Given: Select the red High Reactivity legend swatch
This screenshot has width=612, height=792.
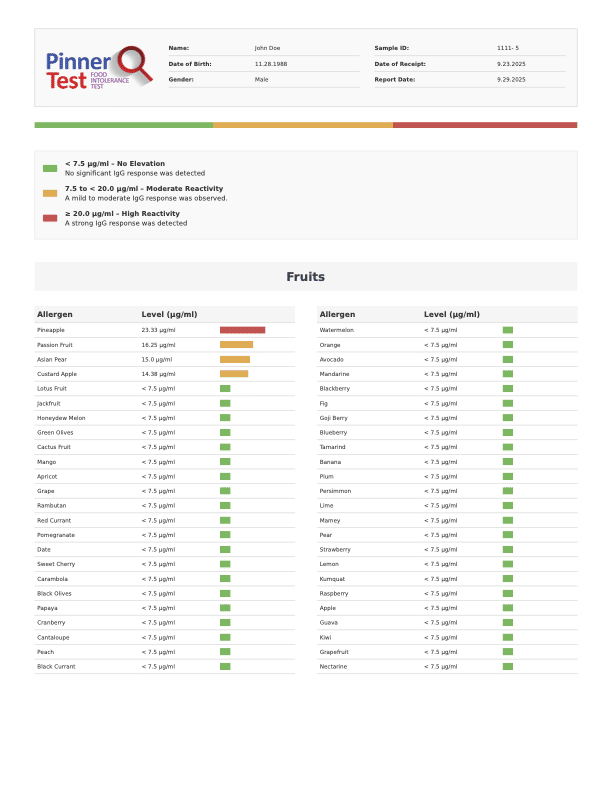Looking at the screenshot, I should 50,218.
